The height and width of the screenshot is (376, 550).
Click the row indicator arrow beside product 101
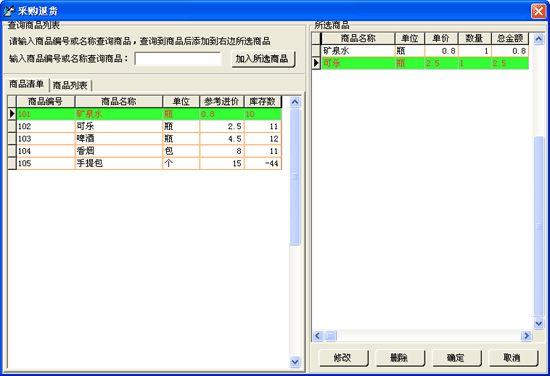tap(12, 114)
